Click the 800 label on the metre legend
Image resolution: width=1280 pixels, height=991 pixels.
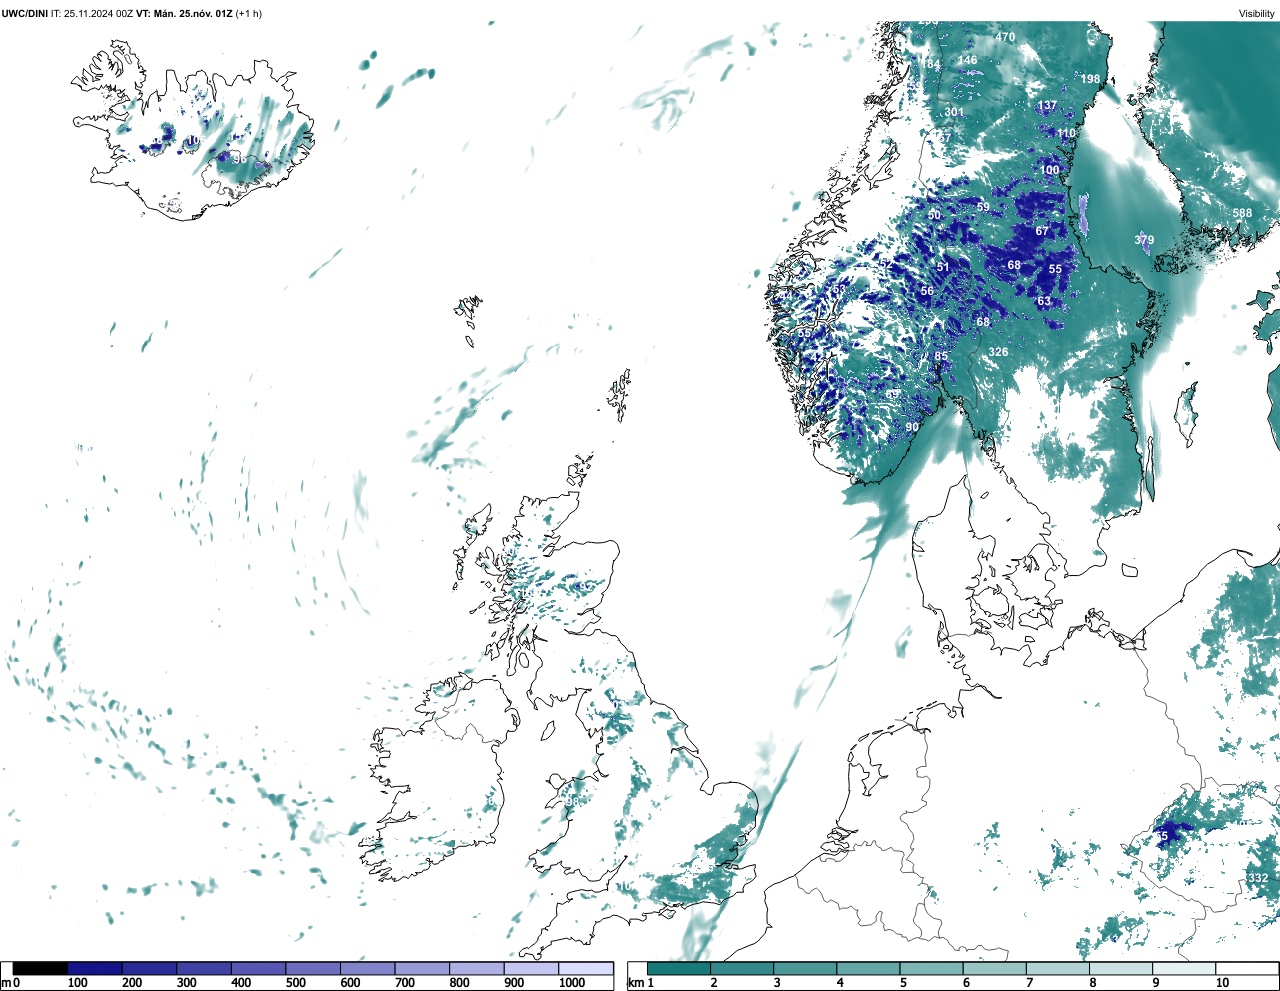[x=459, y=983]
